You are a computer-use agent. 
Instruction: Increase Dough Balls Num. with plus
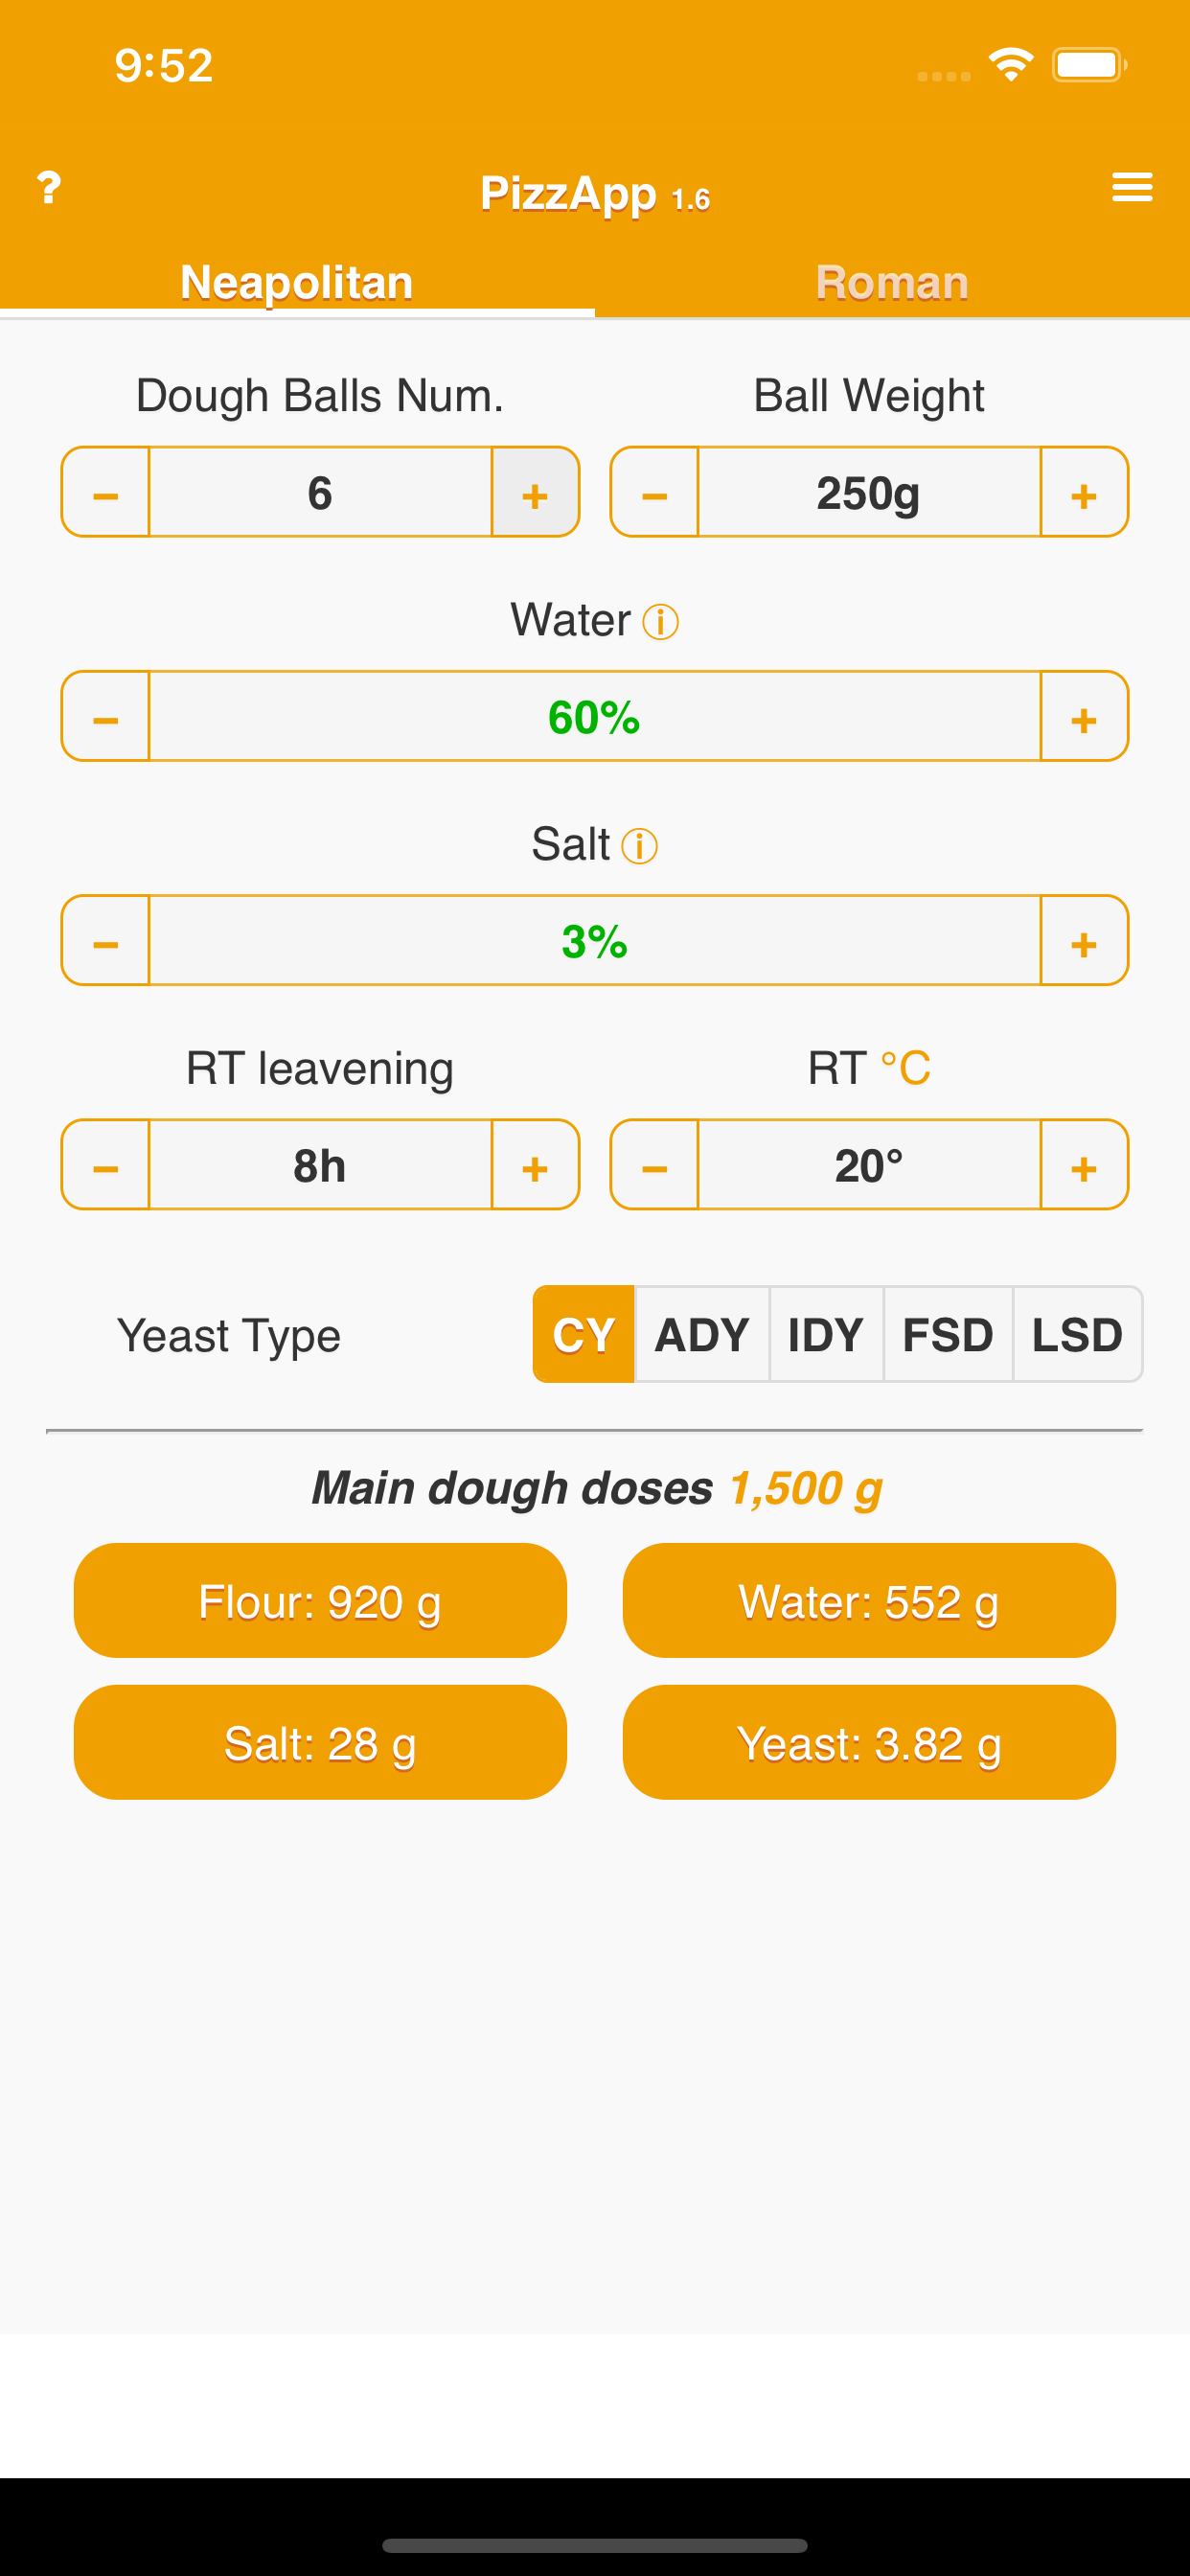[535, 492]
